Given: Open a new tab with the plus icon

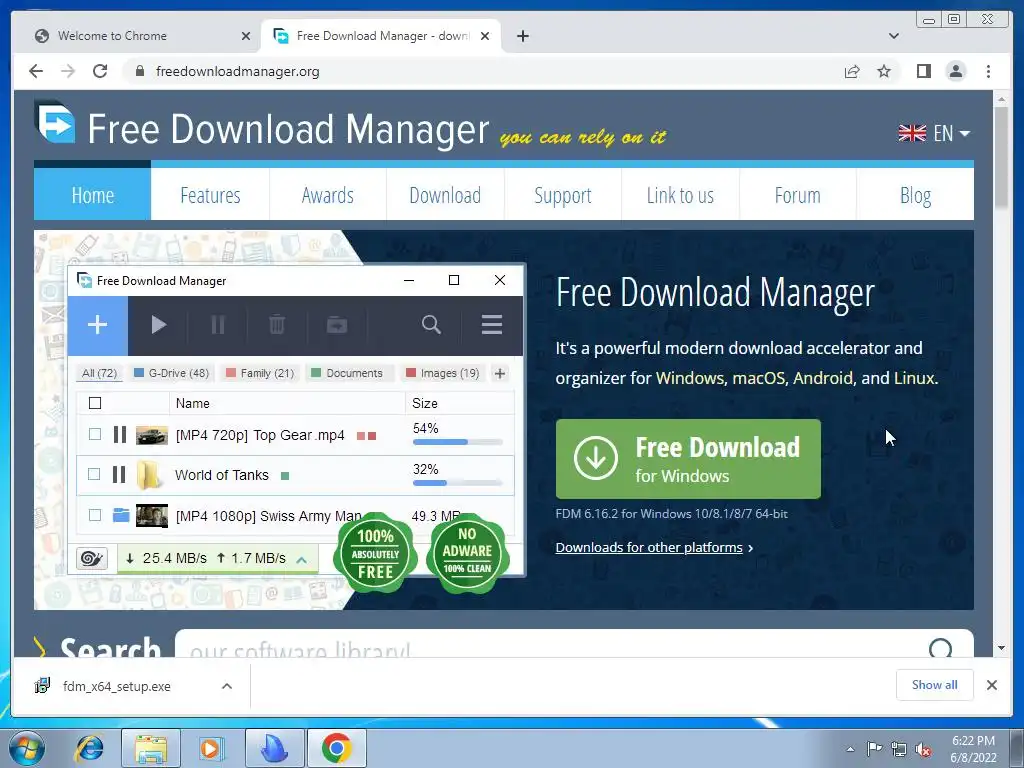Looking at the screenshot, I should point(522,36).
